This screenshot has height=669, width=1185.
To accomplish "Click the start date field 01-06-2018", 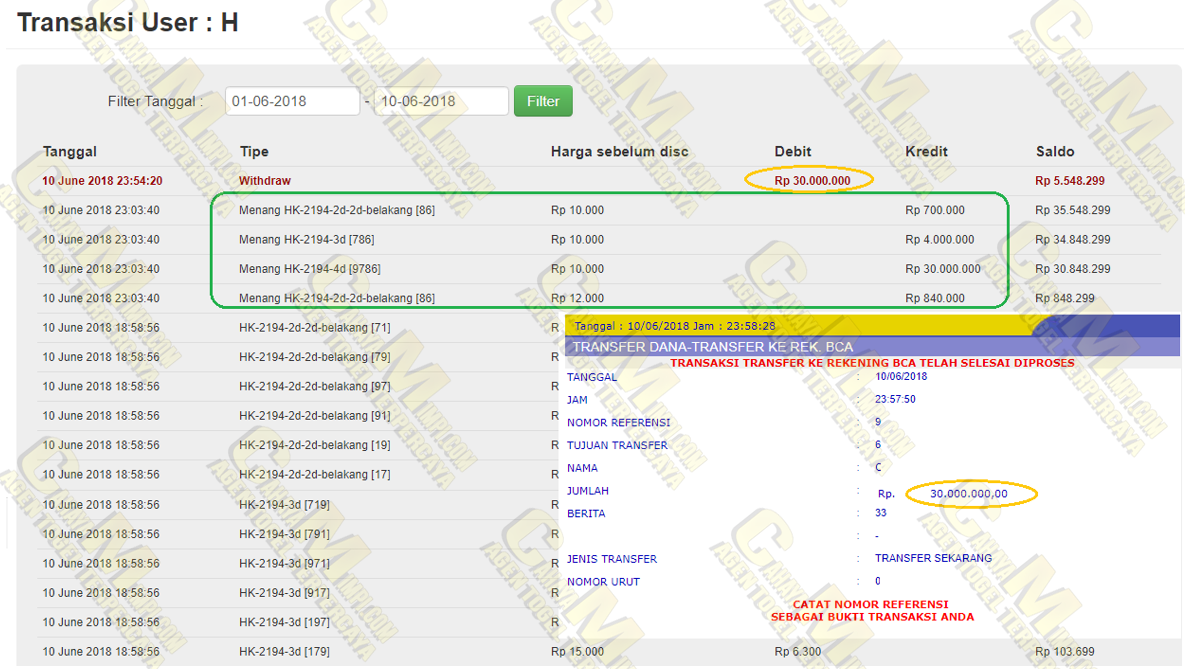I will pyautogui.click(x=291, y=101).
